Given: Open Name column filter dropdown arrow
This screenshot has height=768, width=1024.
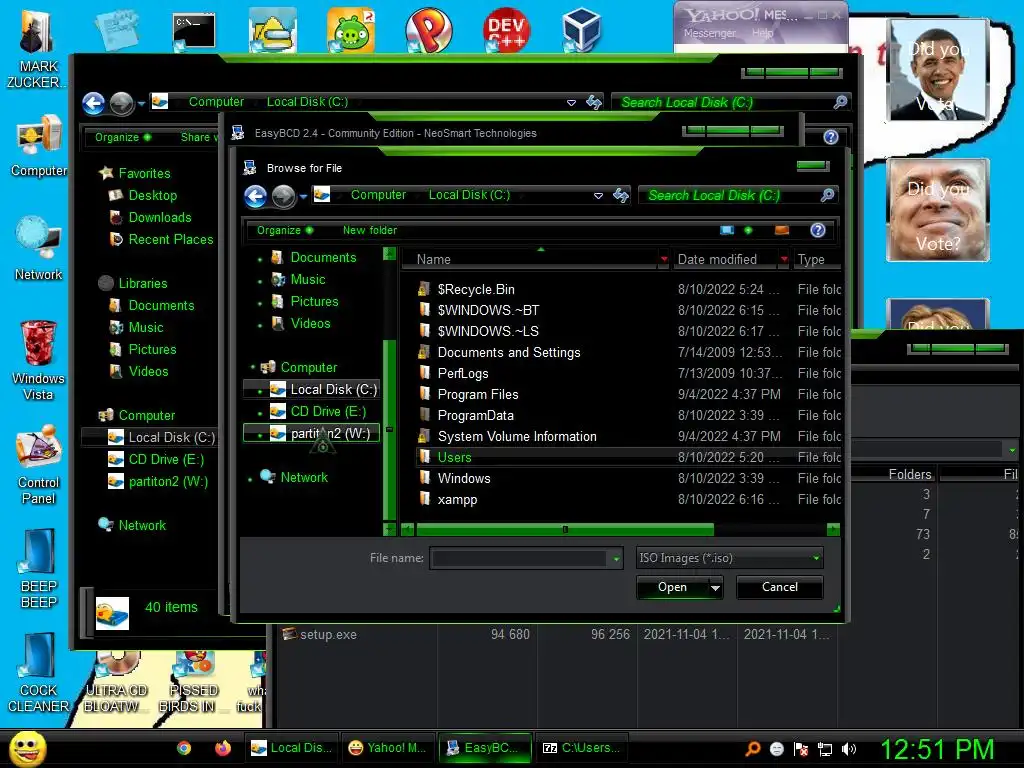Looking at the screenshot, I should (664, 260).
